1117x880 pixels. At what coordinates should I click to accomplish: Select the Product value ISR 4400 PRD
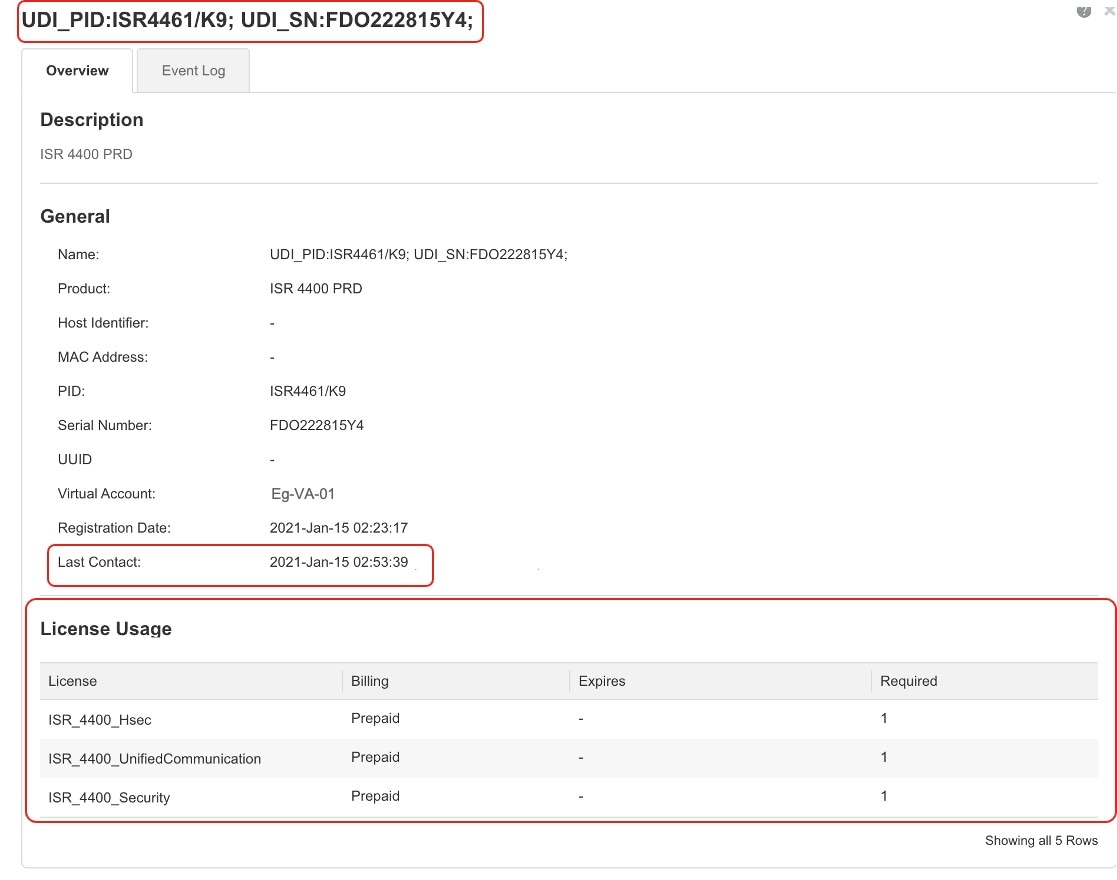coord(316,289)
